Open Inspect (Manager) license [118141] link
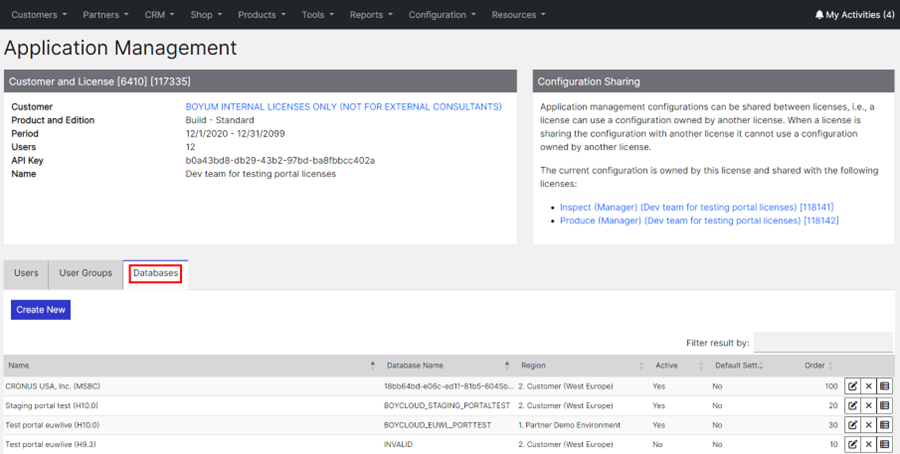This screenshot has height=454, width=900. tap(697, 207)
